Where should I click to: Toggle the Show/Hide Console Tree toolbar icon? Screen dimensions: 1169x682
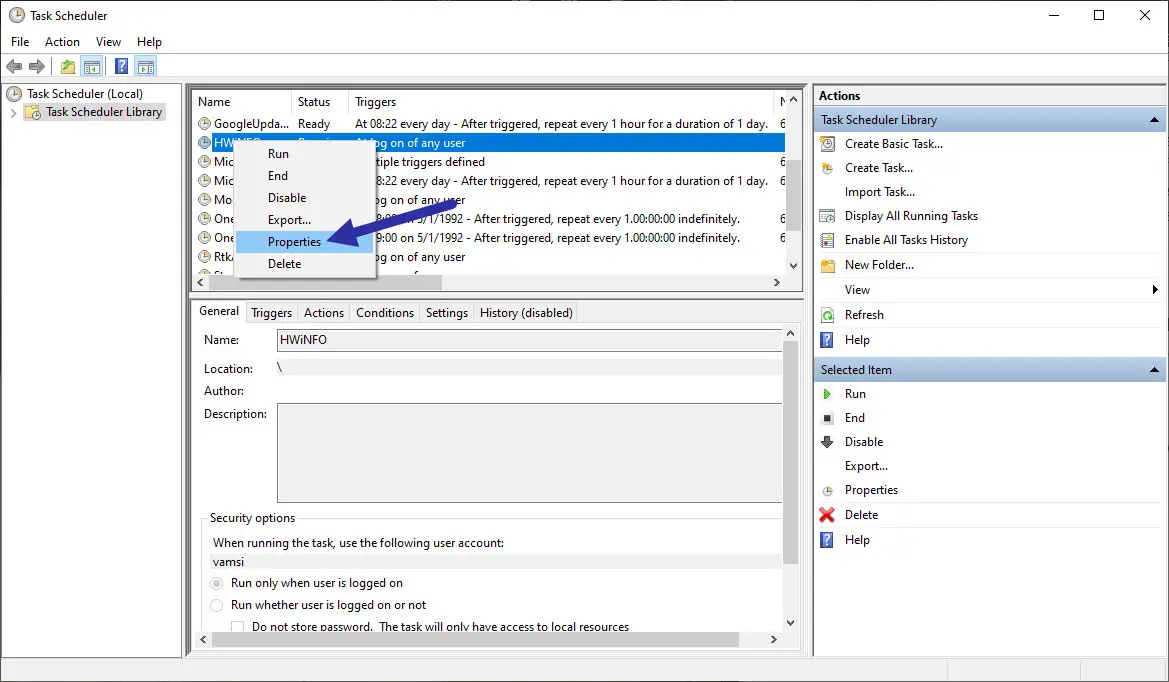(92, 67)
